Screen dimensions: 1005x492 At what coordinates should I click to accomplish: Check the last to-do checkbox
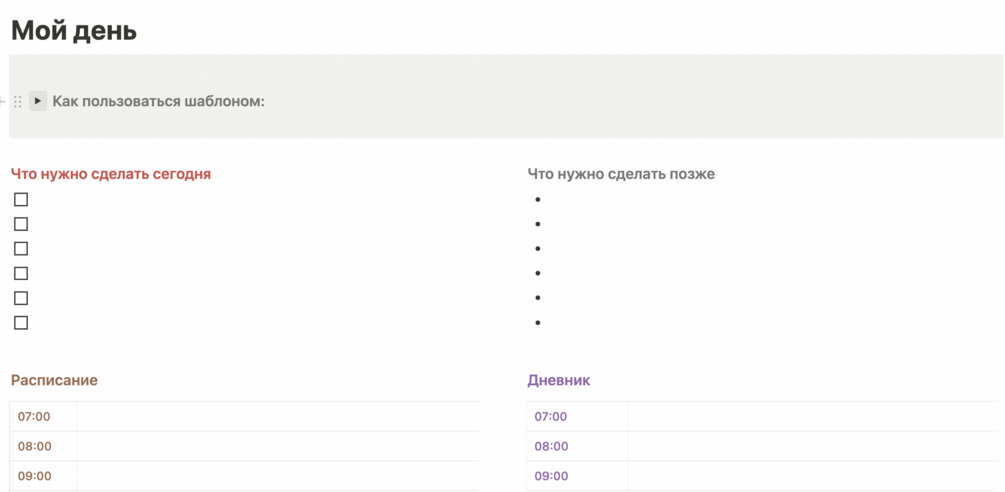[x=21, y=323]
